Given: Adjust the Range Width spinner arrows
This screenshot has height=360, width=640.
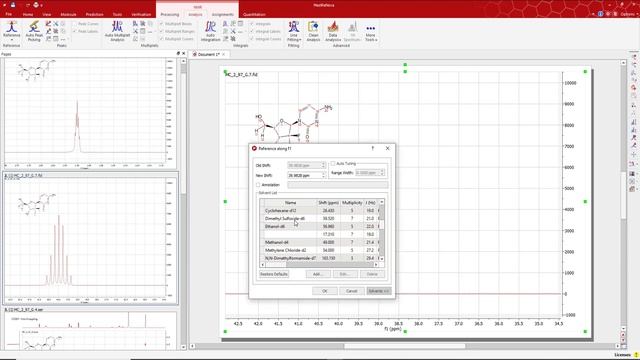Looking at the screenshot, I should (382, 173).
